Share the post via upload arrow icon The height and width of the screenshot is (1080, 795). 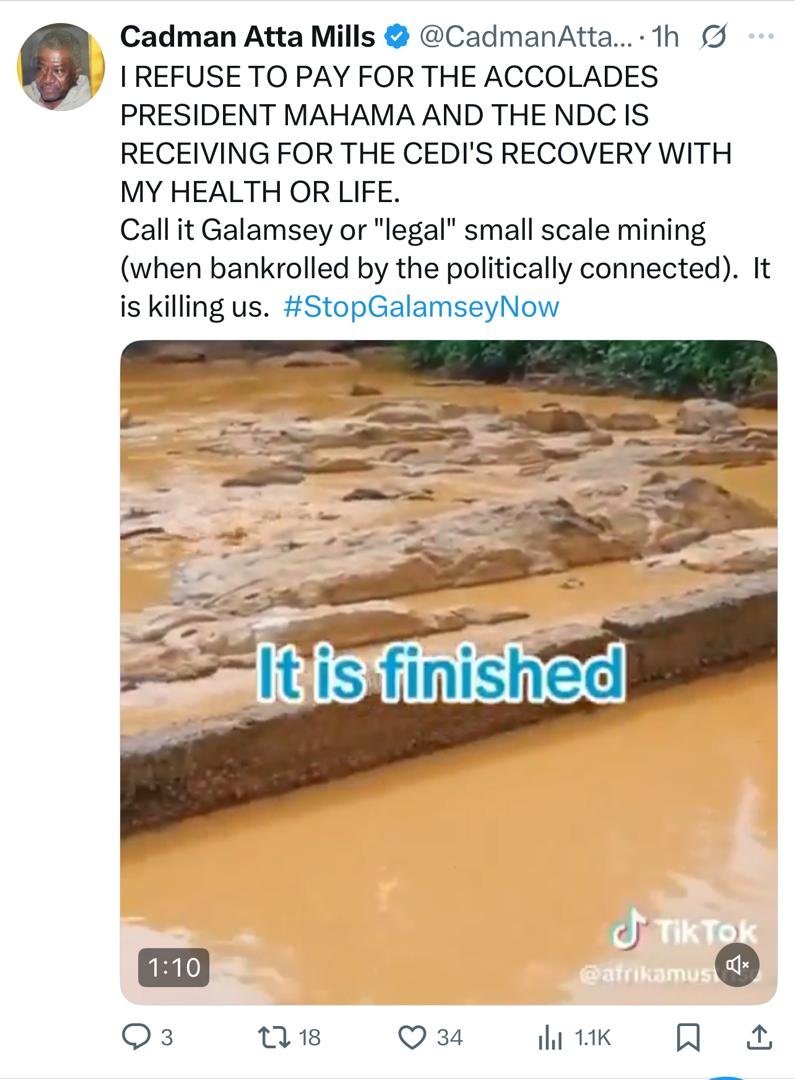pyautogui.click(x=758, y=1037)
